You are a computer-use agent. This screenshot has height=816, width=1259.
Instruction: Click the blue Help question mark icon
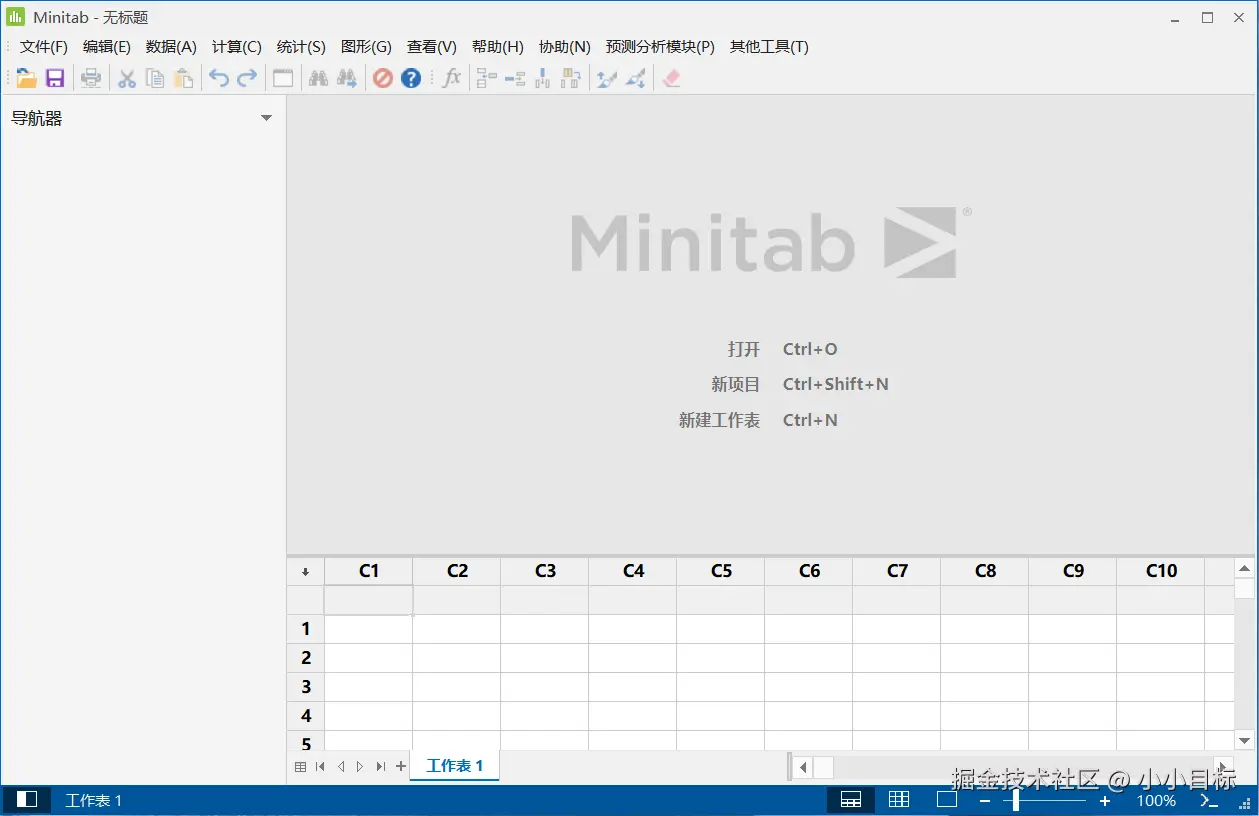[411, 78]
